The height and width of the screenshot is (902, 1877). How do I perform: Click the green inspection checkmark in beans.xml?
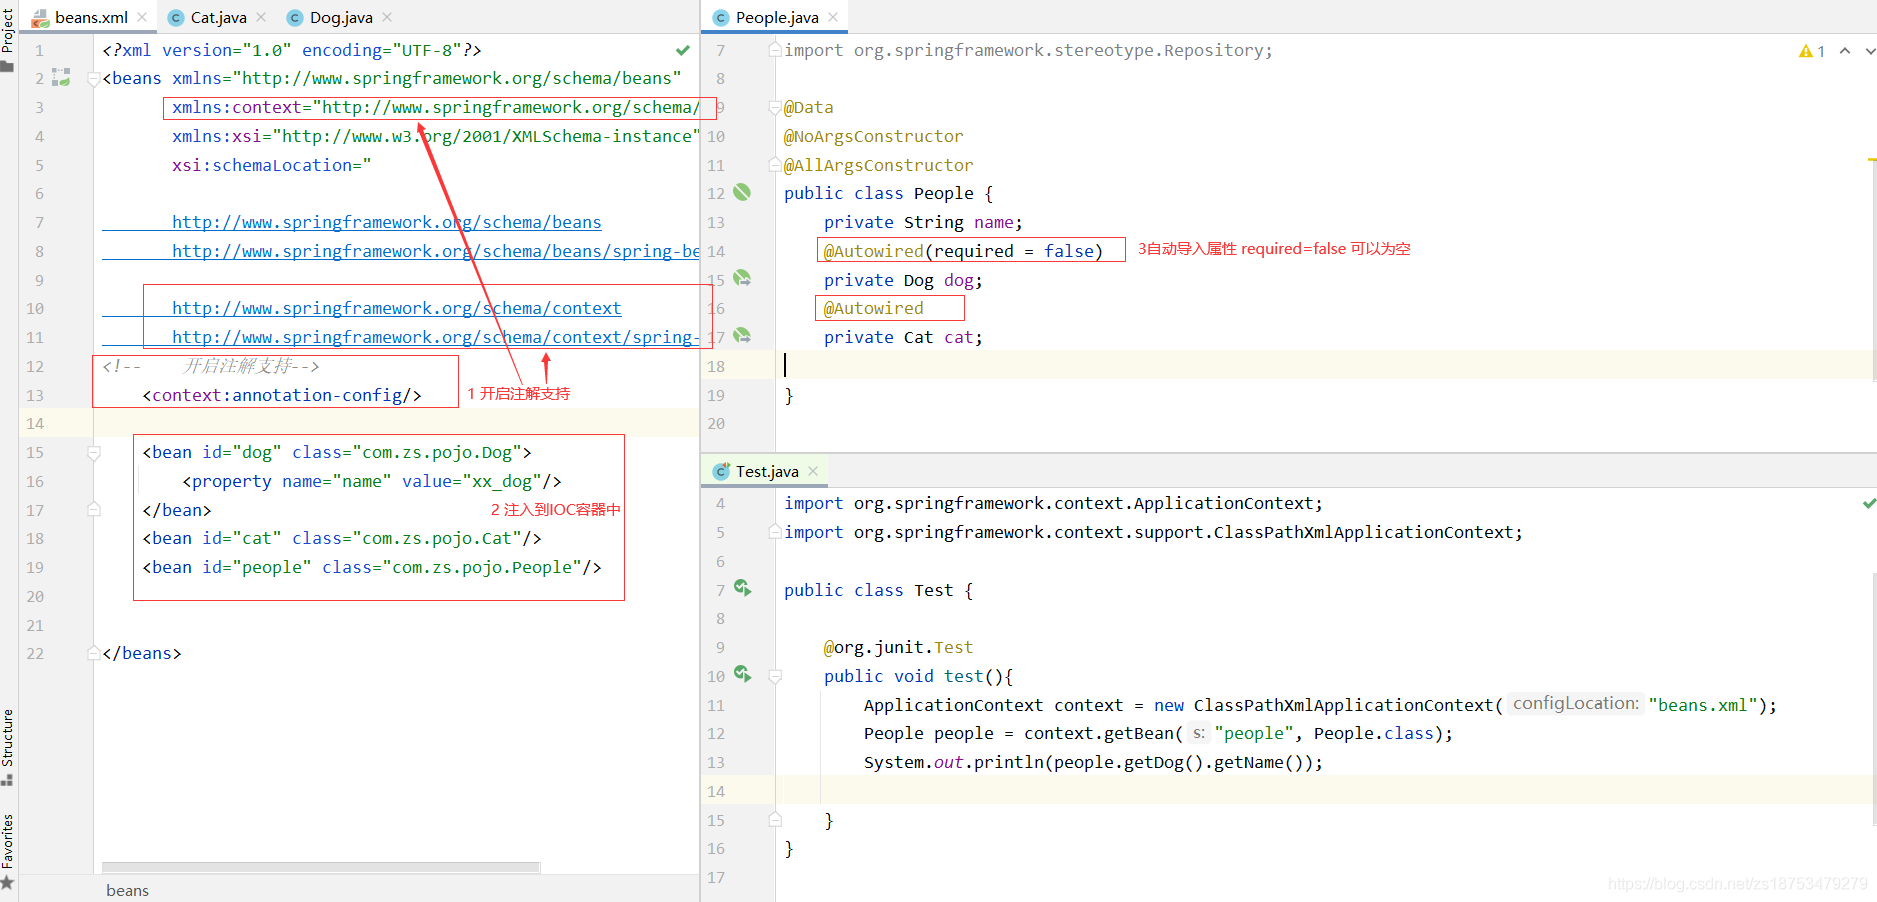pyautogui.click(x=682, y=50)
